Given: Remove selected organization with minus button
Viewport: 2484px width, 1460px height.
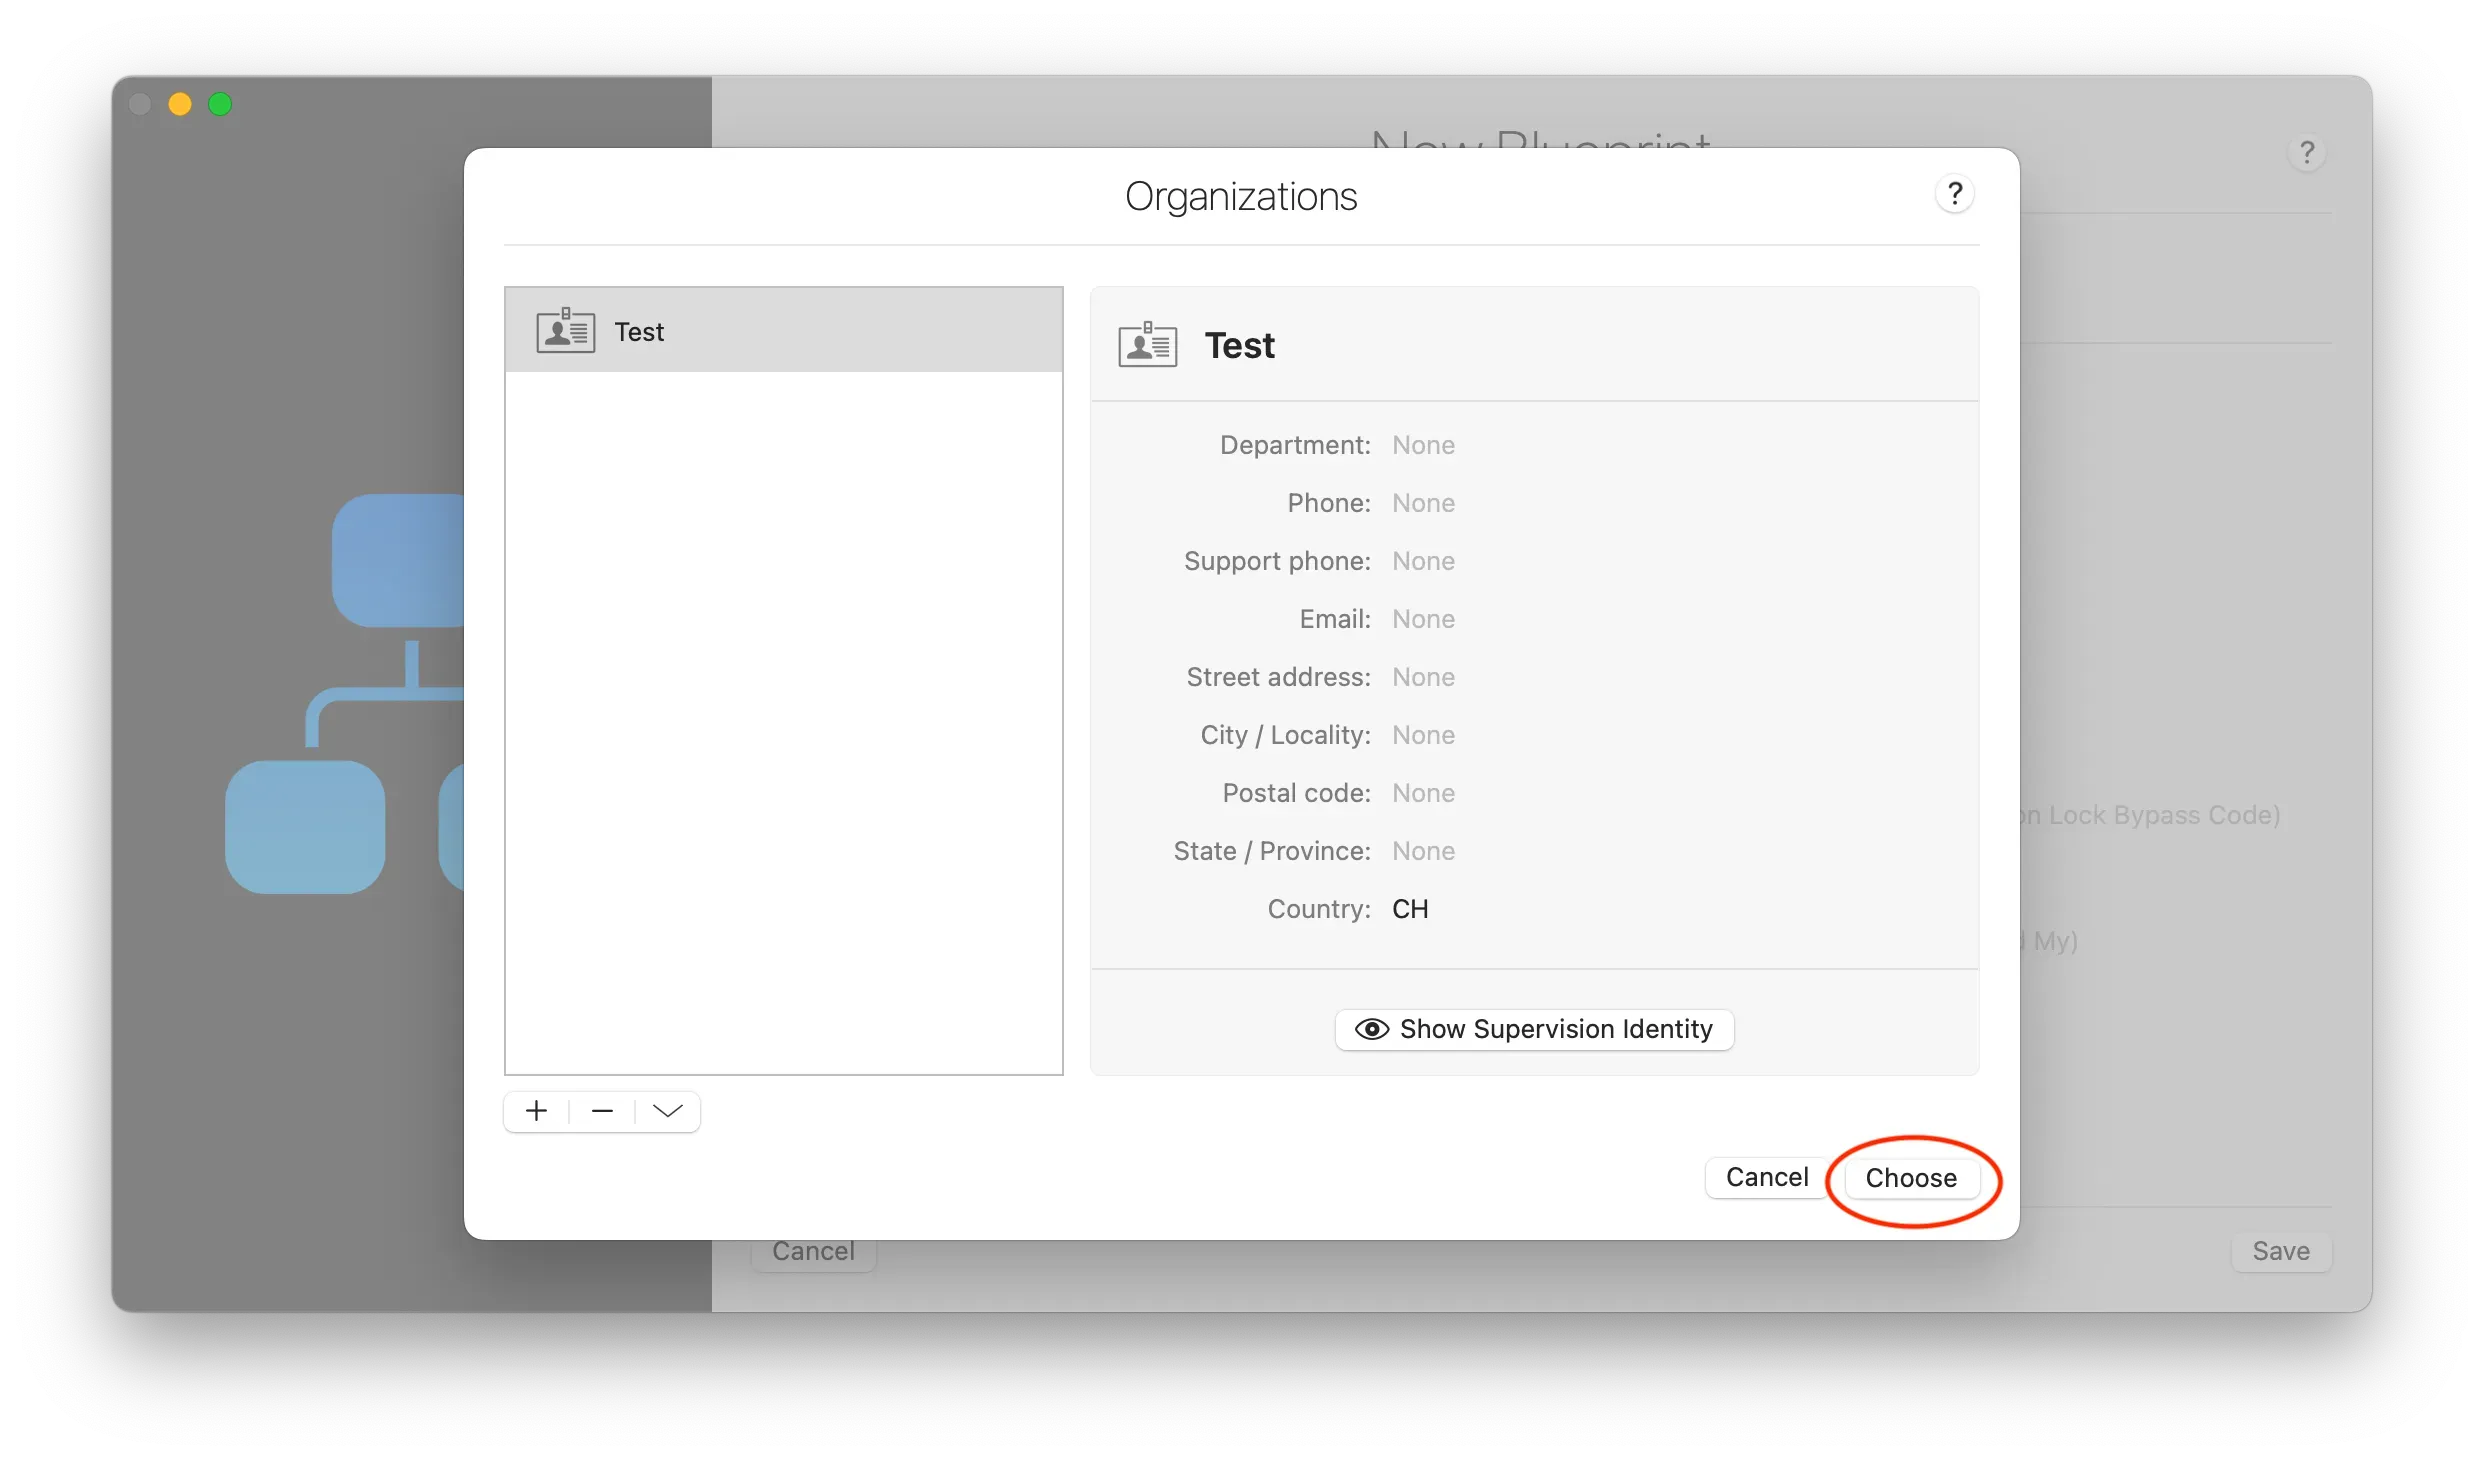Looking at the screenshot, I should point(602,1111).
